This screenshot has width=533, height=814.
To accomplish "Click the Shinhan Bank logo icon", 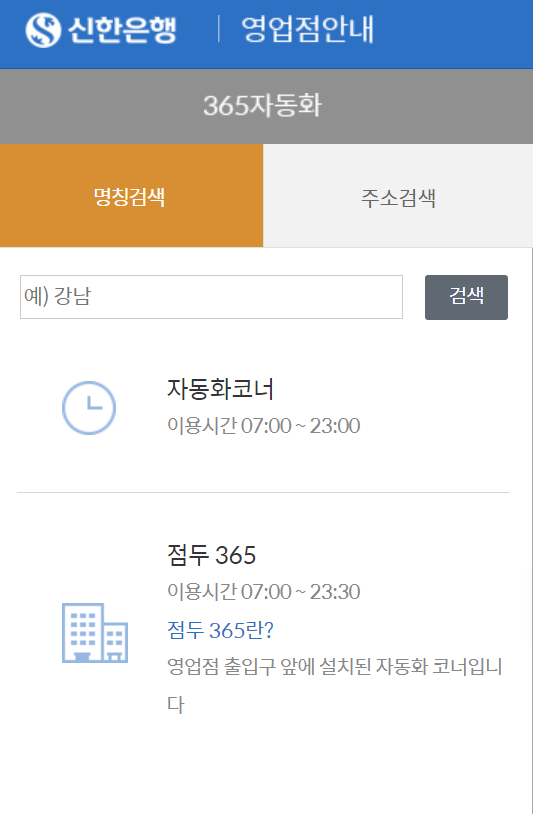I will (43, 30).
